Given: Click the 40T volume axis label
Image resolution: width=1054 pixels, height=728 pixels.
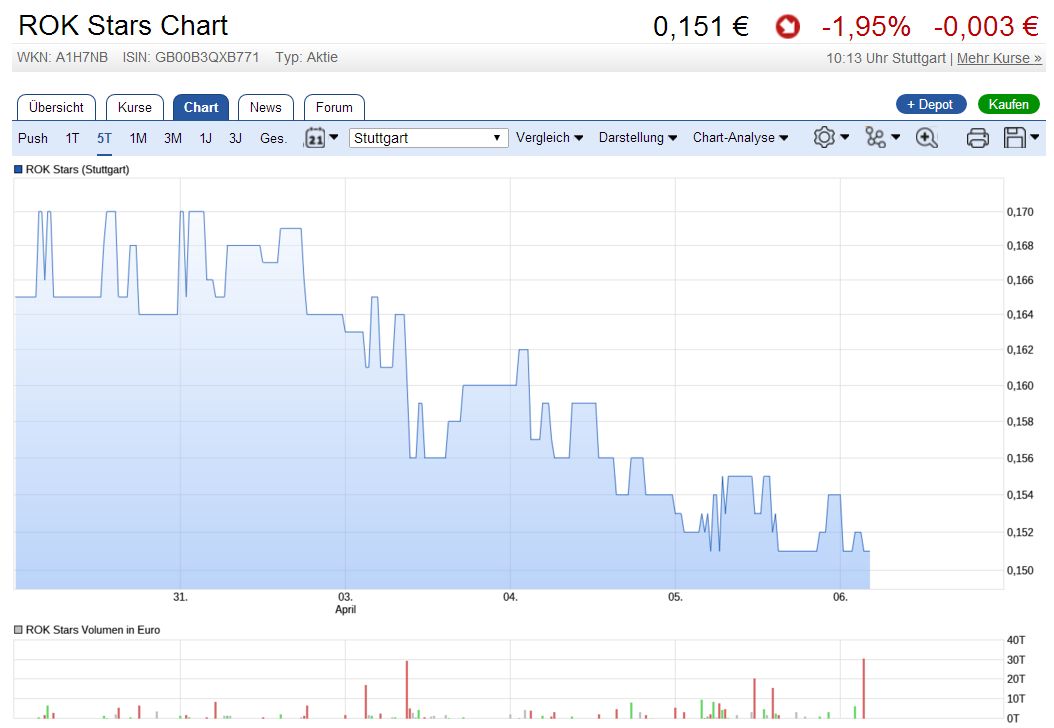Looking at the screenshot, I should (x=1016, y=640).
